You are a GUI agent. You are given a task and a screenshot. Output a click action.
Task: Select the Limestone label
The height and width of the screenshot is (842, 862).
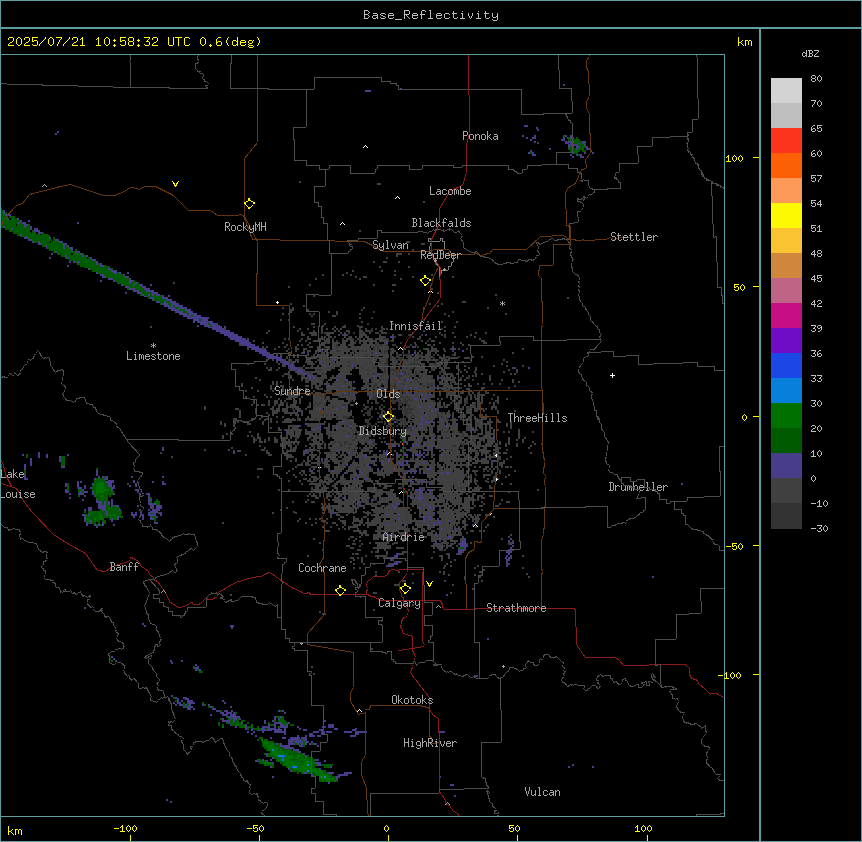153,356
